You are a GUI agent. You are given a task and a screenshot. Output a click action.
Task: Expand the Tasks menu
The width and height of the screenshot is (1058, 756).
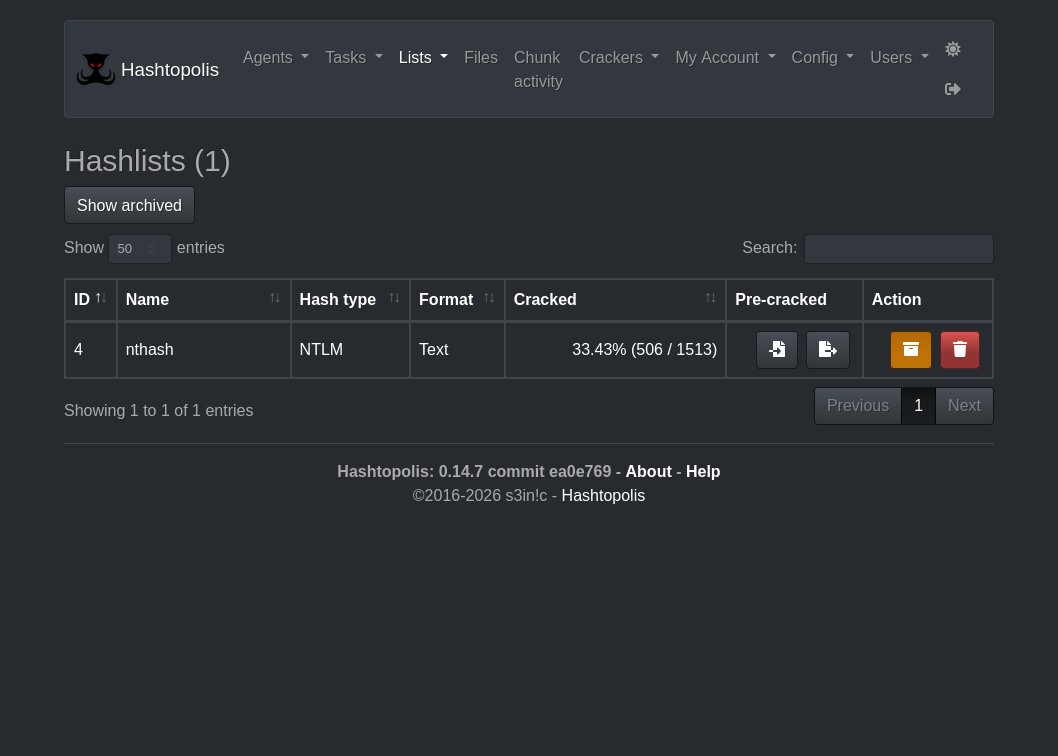353,57
